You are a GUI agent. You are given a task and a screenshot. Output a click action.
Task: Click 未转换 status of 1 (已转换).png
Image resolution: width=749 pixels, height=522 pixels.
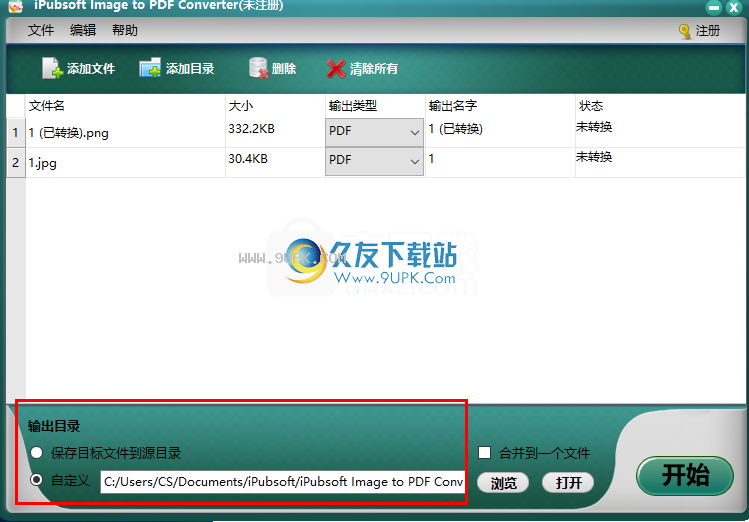(x=594, y=127)
